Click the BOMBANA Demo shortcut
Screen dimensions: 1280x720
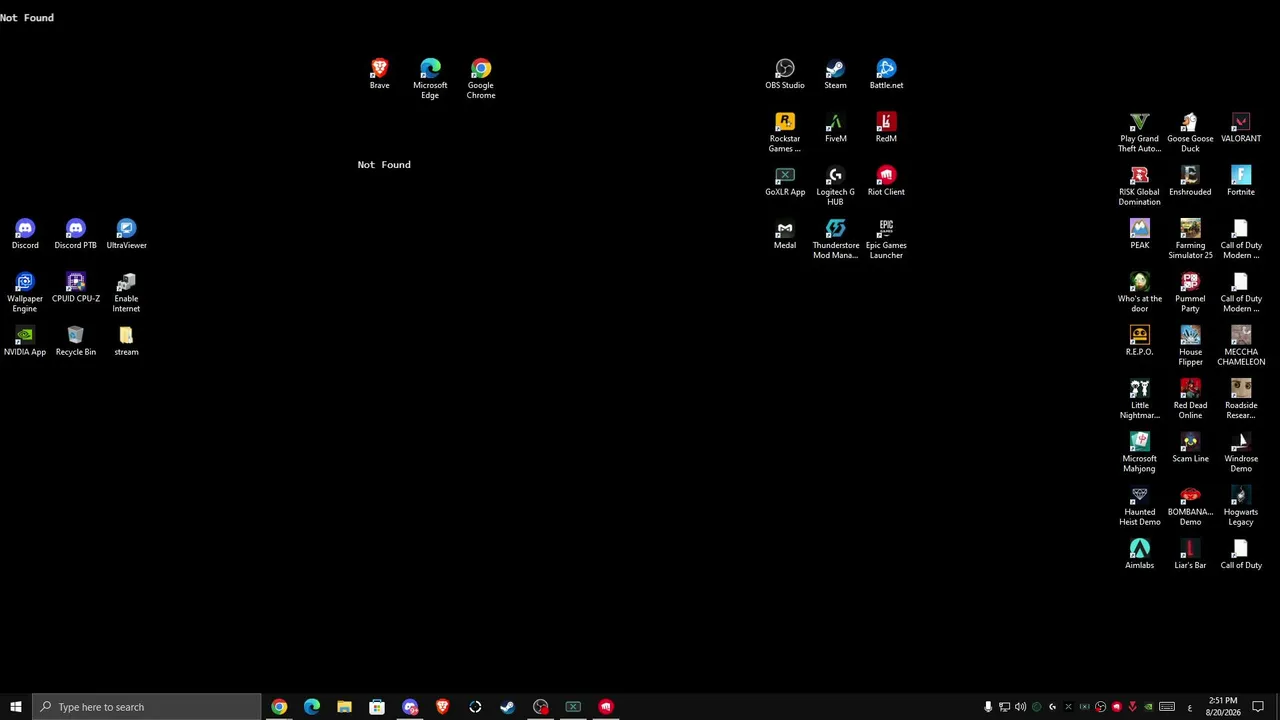click(1190, 506)
